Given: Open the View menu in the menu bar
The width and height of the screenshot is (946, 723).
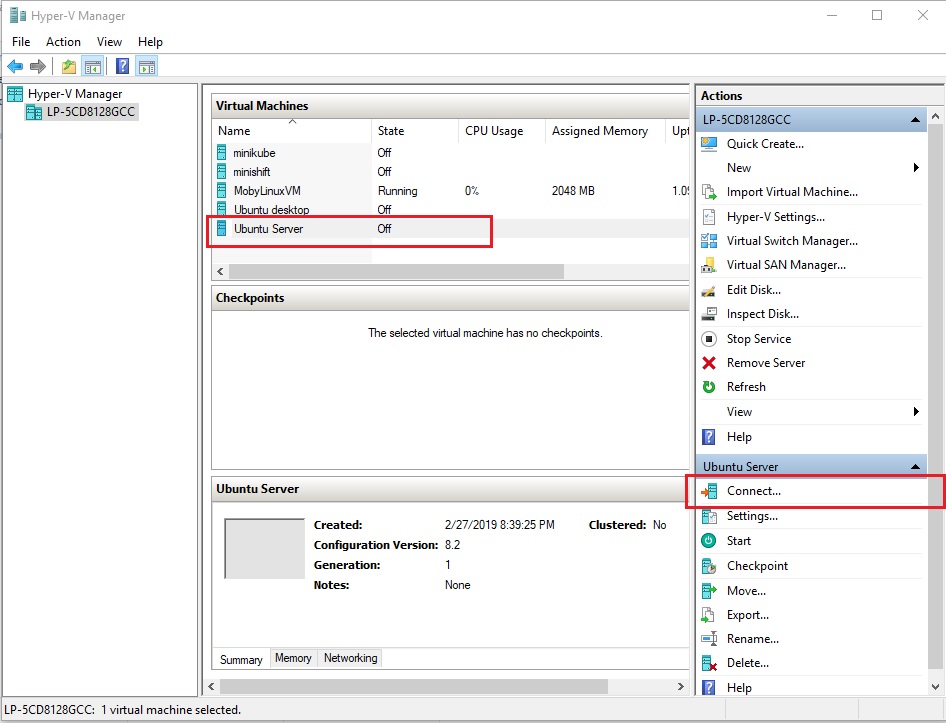Looking at the screenshot, I should 109,42.
